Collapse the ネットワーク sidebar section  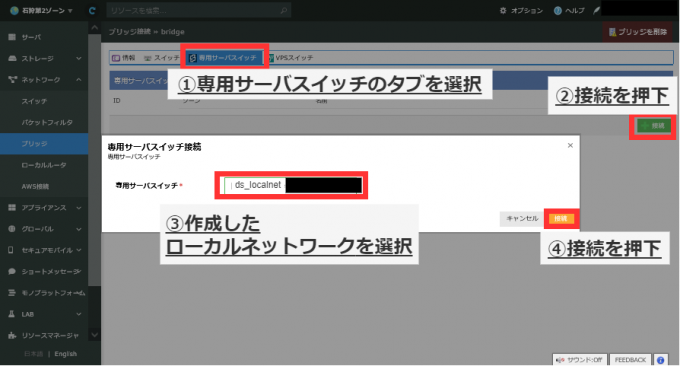(44, 79)
